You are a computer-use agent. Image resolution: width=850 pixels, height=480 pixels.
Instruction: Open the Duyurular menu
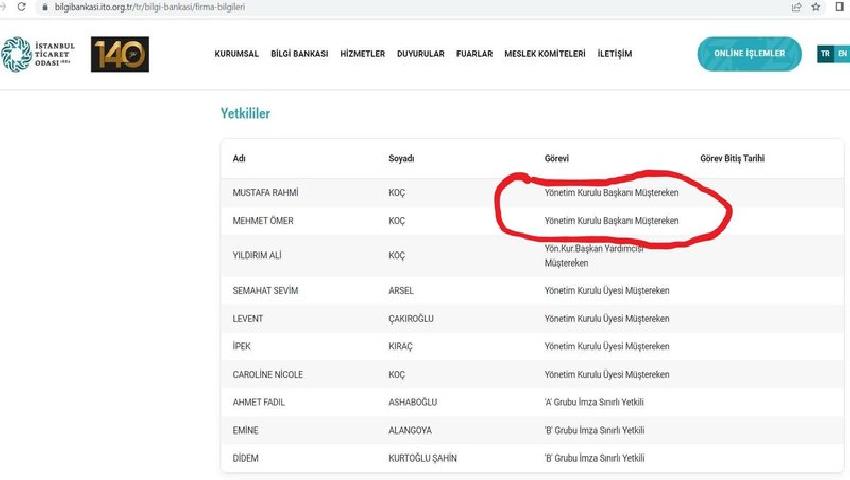tap(421, 54)
